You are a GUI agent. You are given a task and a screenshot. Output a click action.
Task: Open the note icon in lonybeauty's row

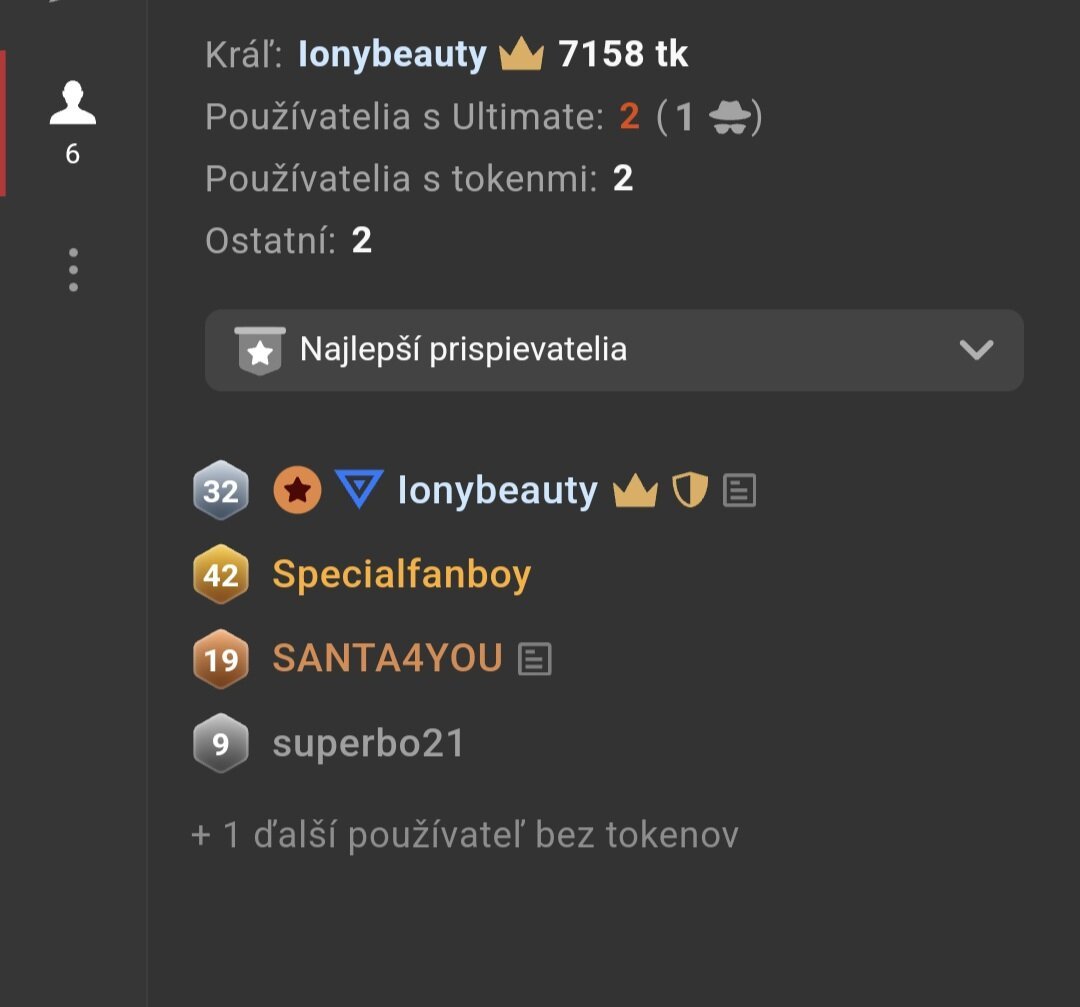pos(739,491)
